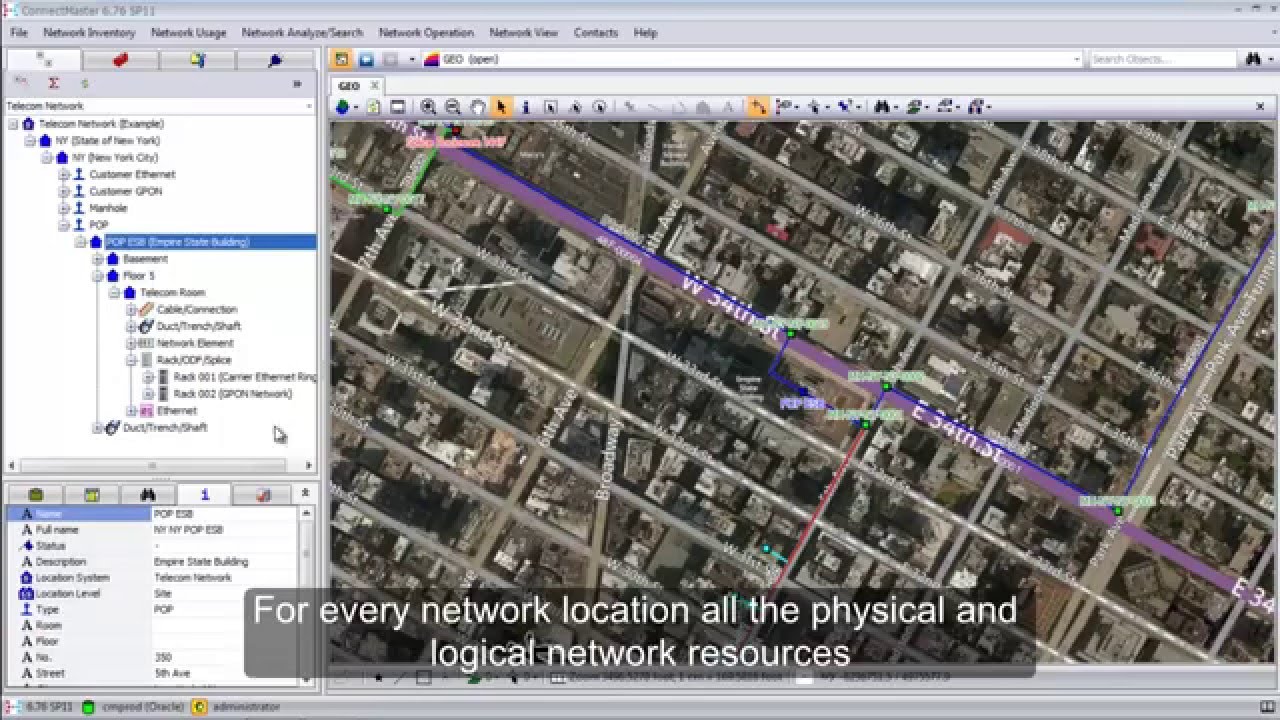Open the Contacts menu
This screenshot has width=1280, height=720.
coord(596,33)
